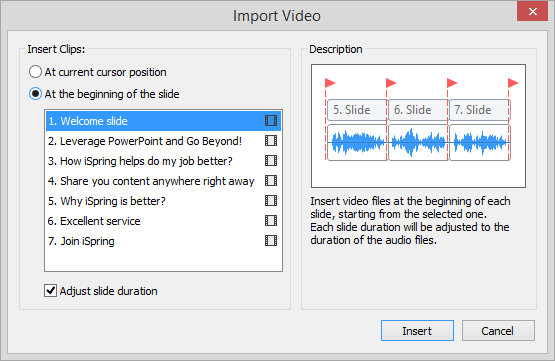The width and height of the screenshot is (555, 361).
Task: Click the waveform under 7. Slide
Action: point(480,142)
